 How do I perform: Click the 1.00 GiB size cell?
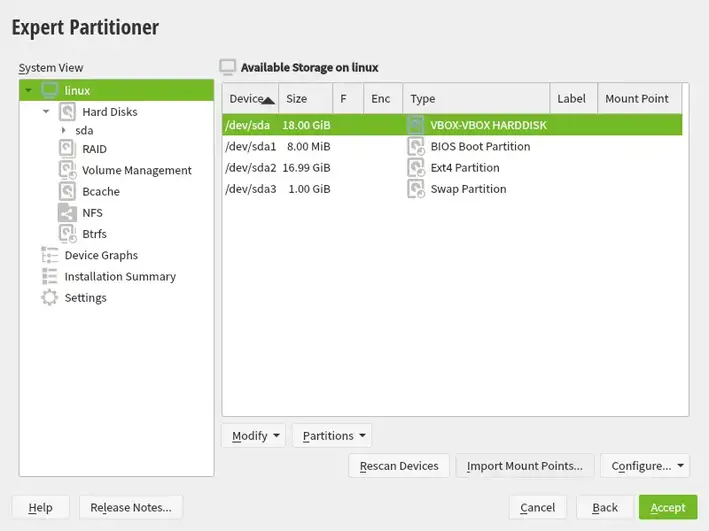click(309, 189)
